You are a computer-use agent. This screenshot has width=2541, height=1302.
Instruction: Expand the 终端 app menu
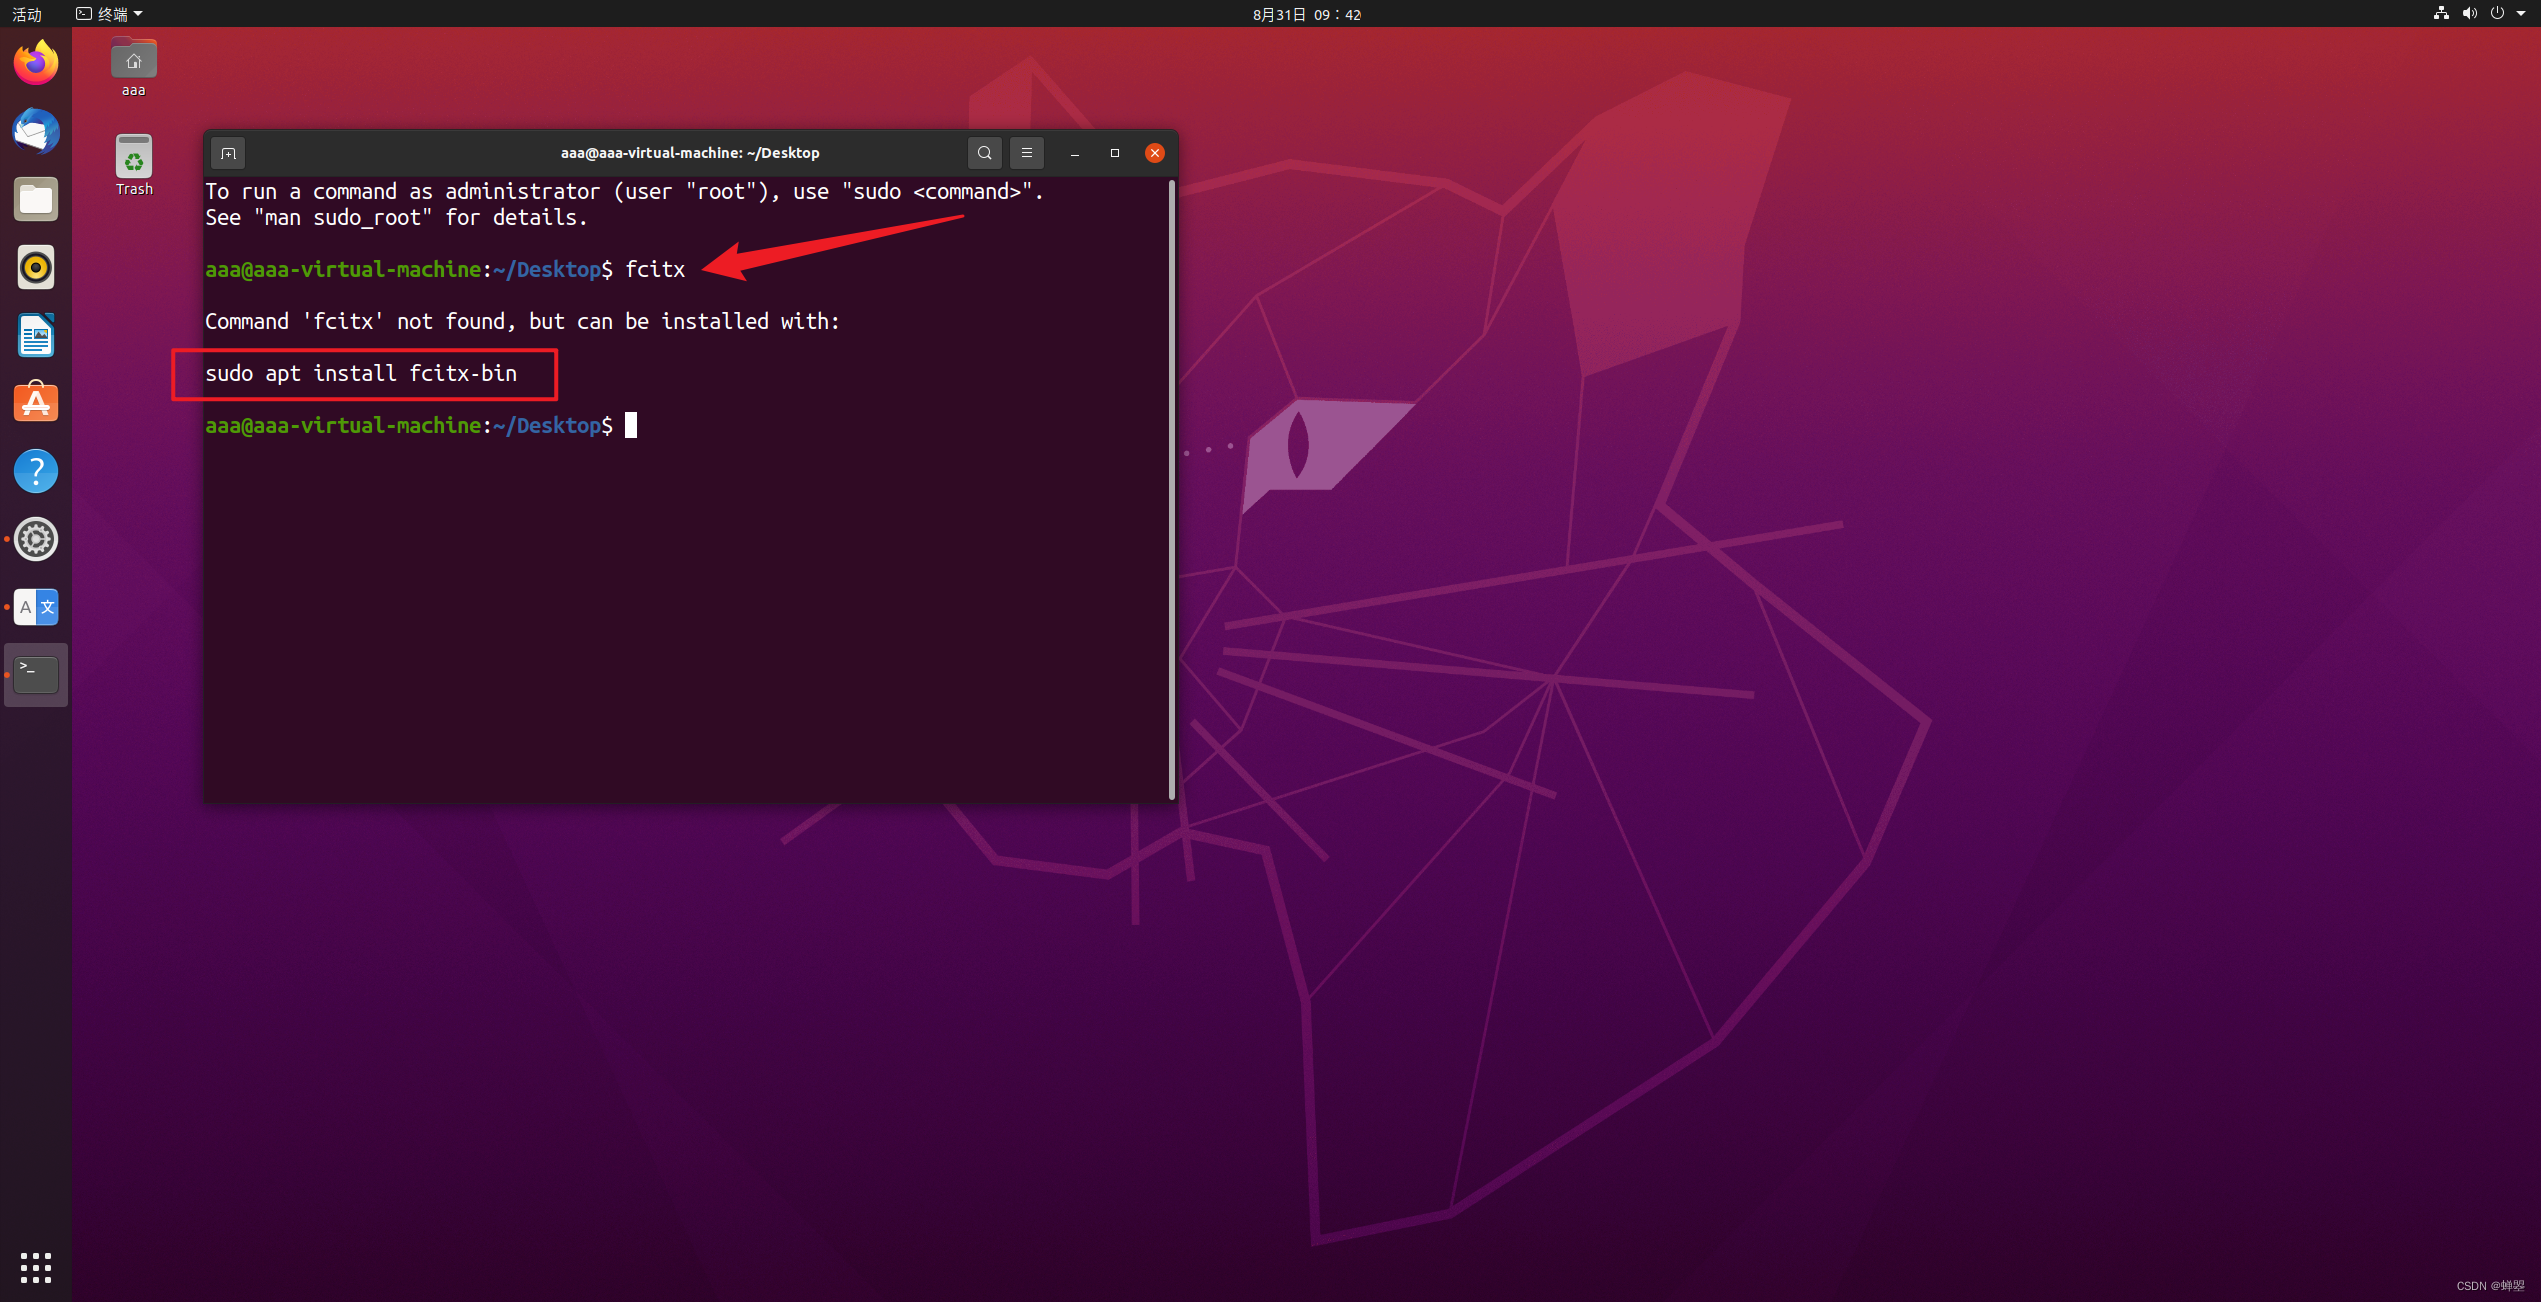[x=110, y=14]
